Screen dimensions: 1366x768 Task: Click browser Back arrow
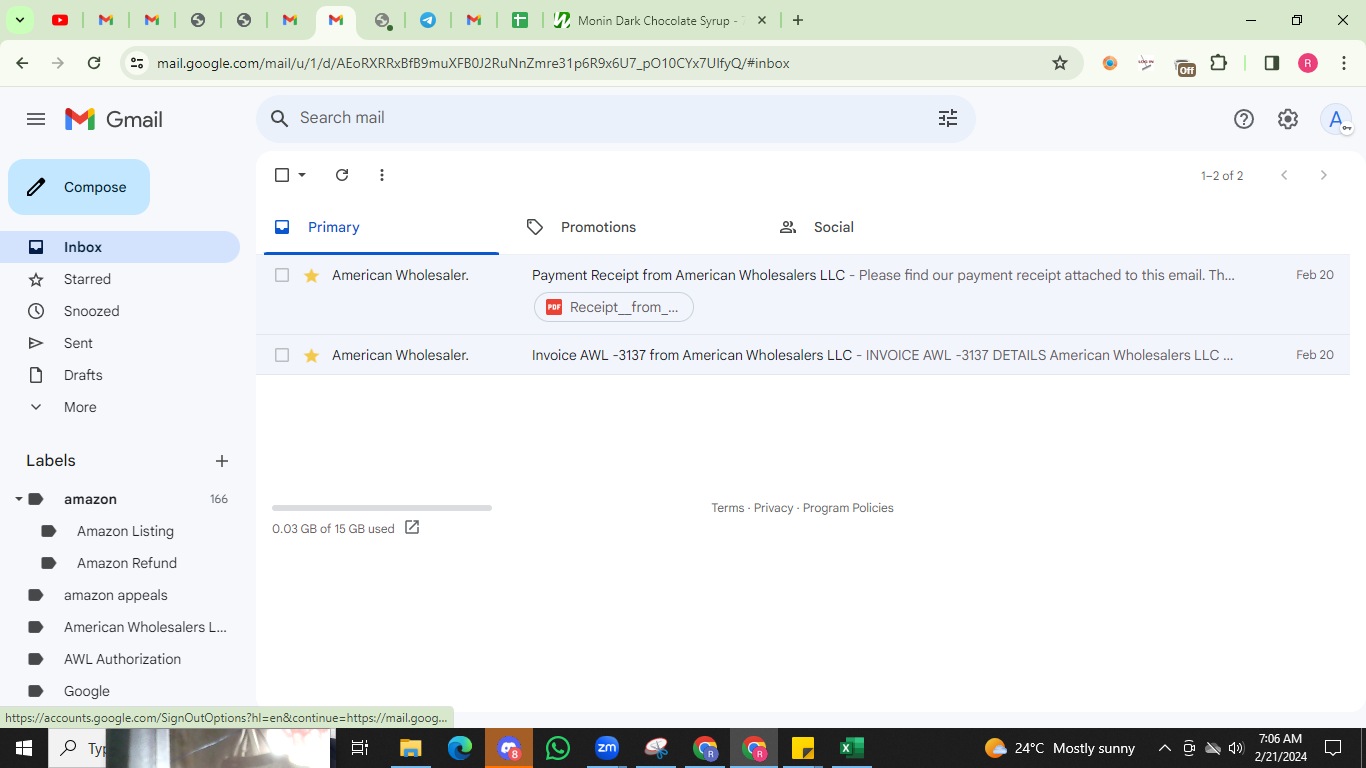(x=22, y=63)
